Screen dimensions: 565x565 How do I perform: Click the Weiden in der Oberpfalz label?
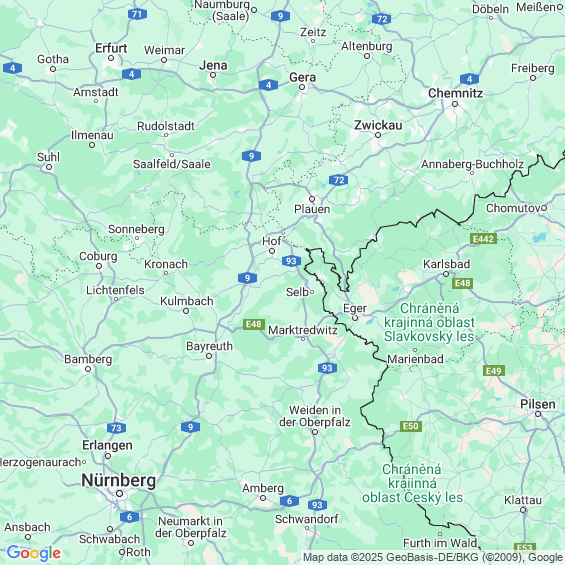pos(315,416)
